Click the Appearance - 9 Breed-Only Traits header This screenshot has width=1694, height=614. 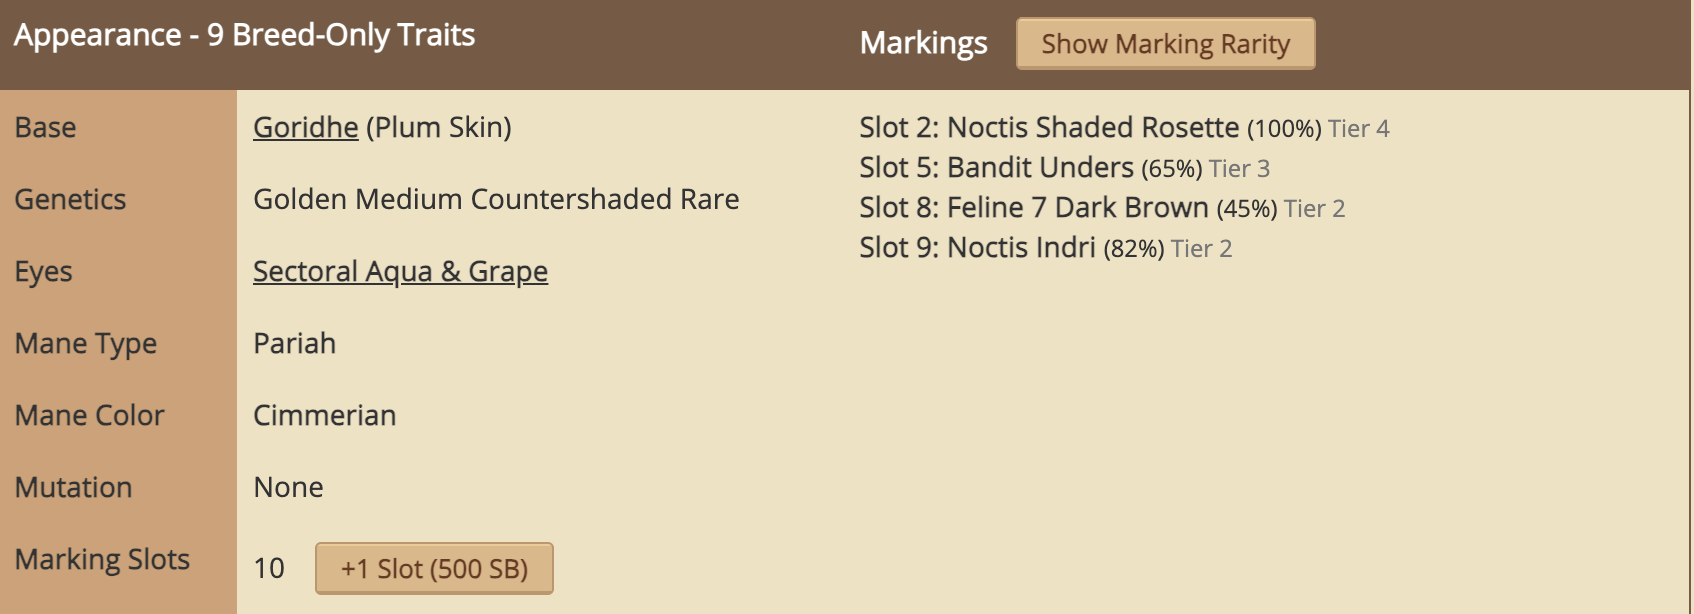coord(244,35)
